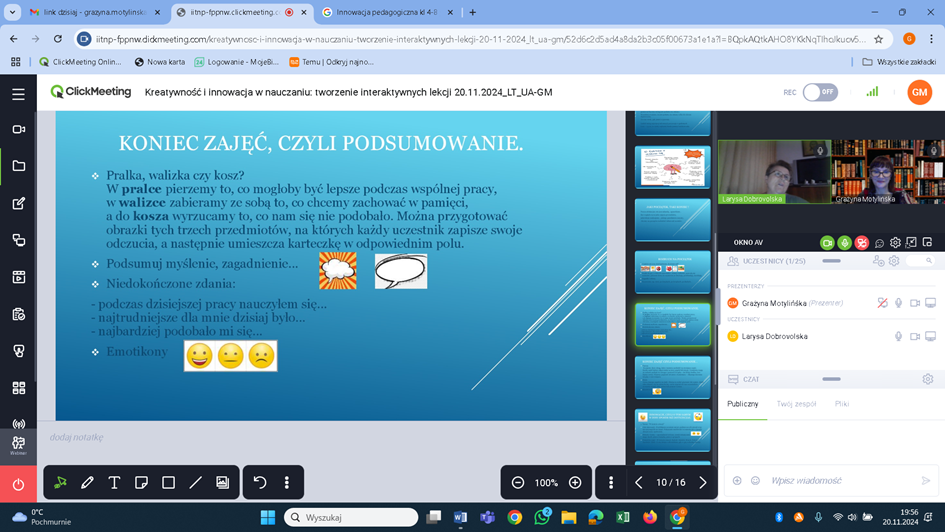Viewport: 945px width, 532px height.
Task: Open the live streaming sidebar icon
Action: pos(18,424)
